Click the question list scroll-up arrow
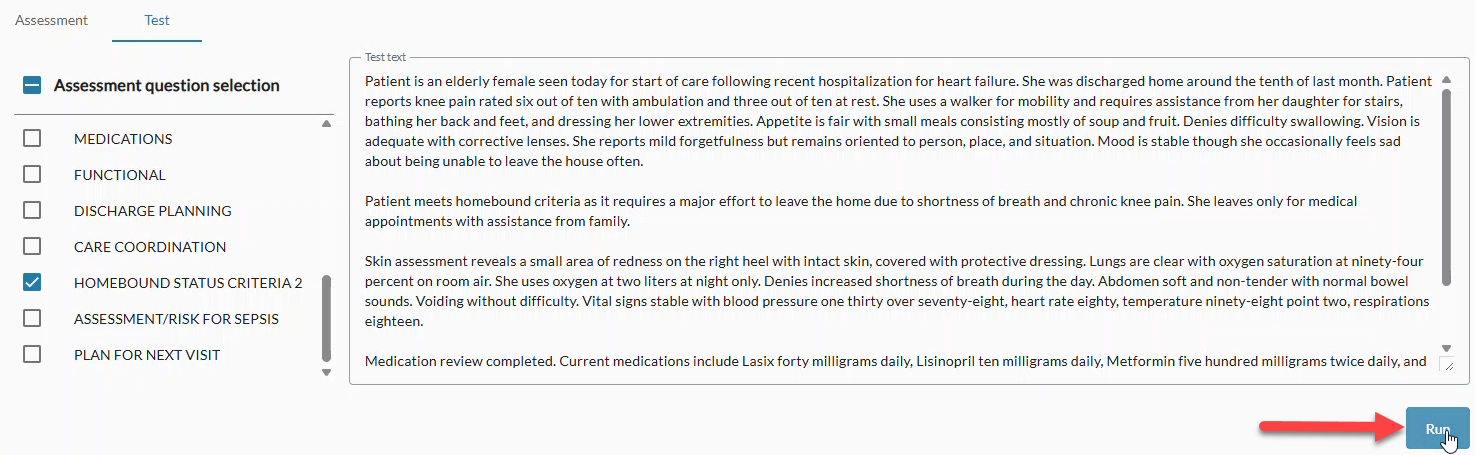1475x455 pixels. point(326,124)
